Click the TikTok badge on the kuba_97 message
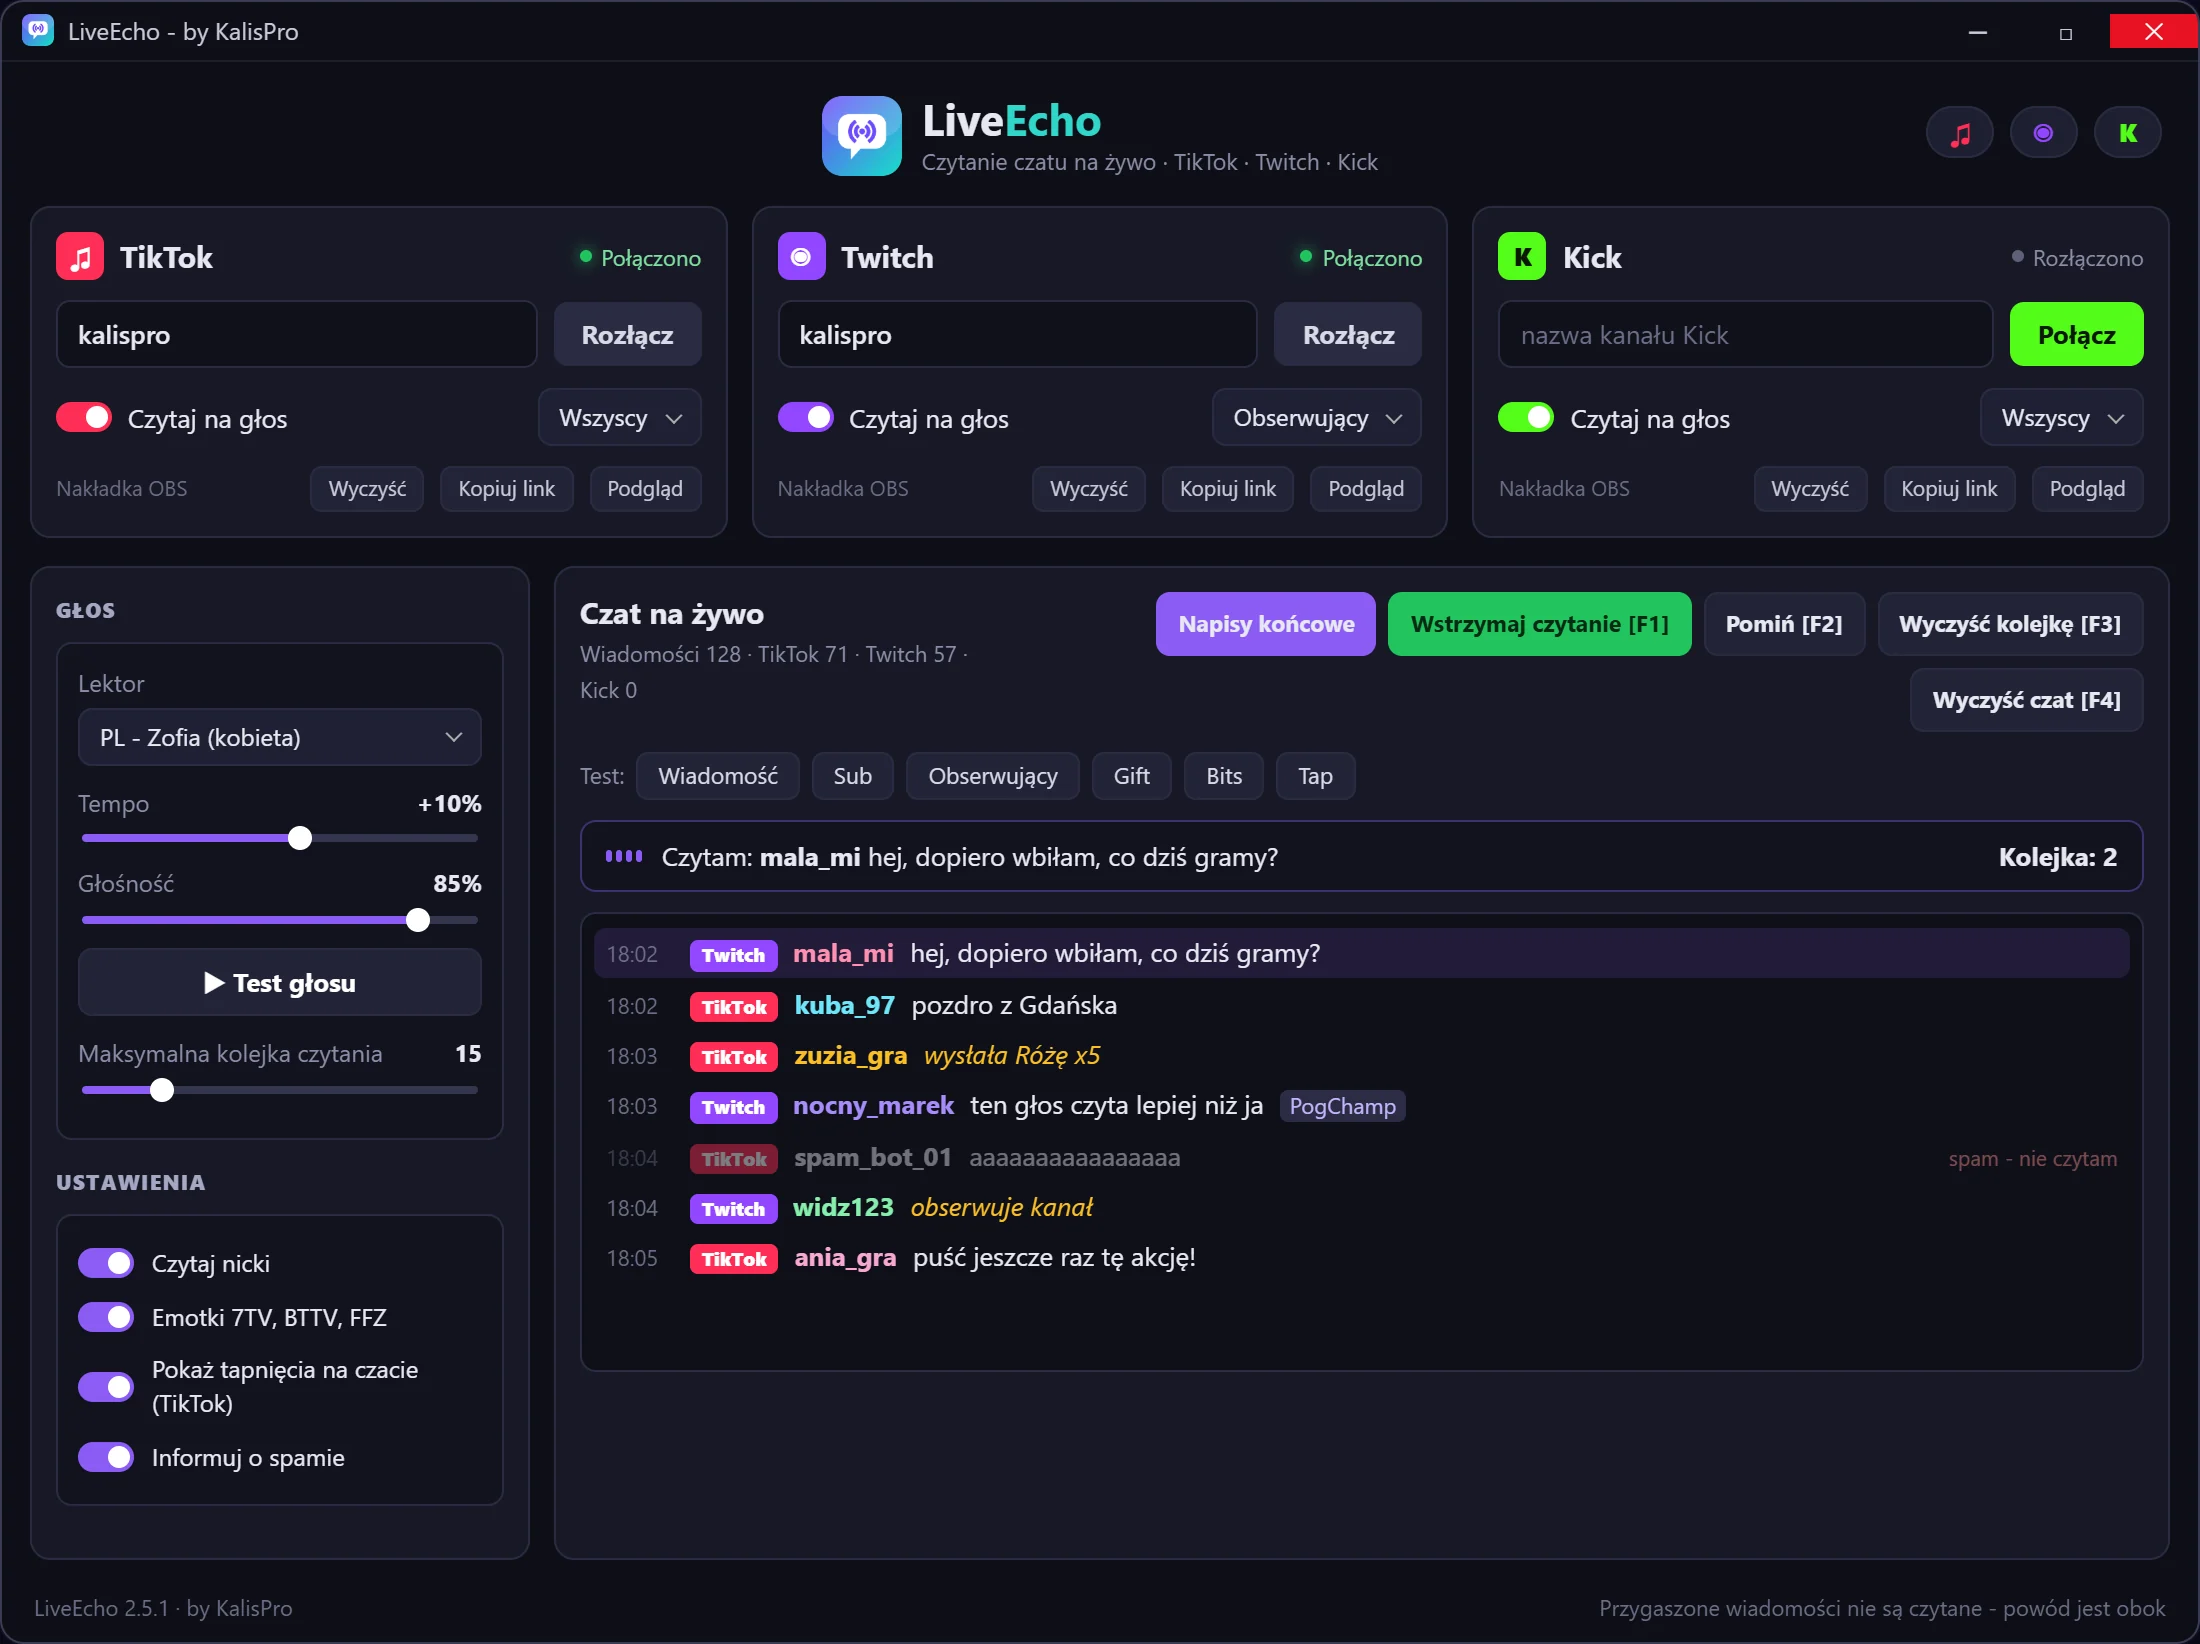Viewport: 2200px width, 1644px height. (734, 1007)
